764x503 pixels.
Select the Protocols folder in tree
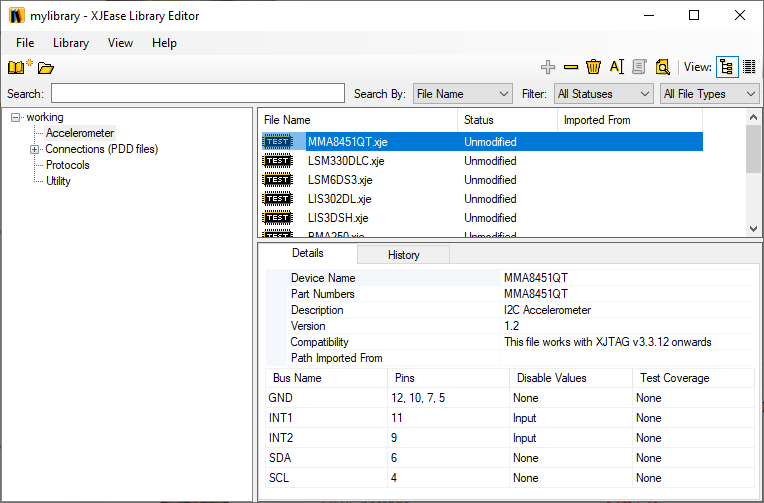pyautogui.click(x=67, y=165)
